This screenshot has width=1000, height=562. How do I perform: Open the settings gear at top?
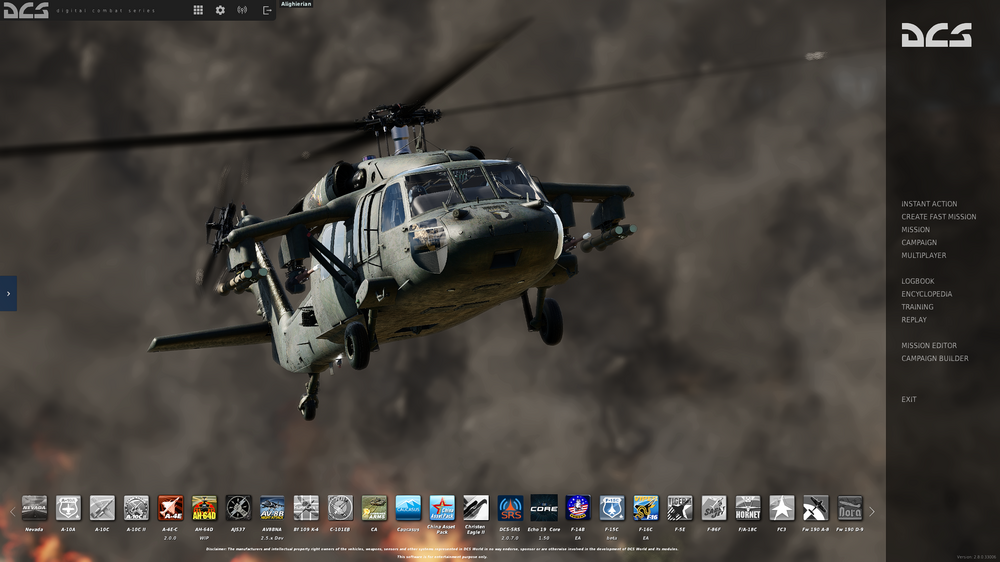point(220,10)
